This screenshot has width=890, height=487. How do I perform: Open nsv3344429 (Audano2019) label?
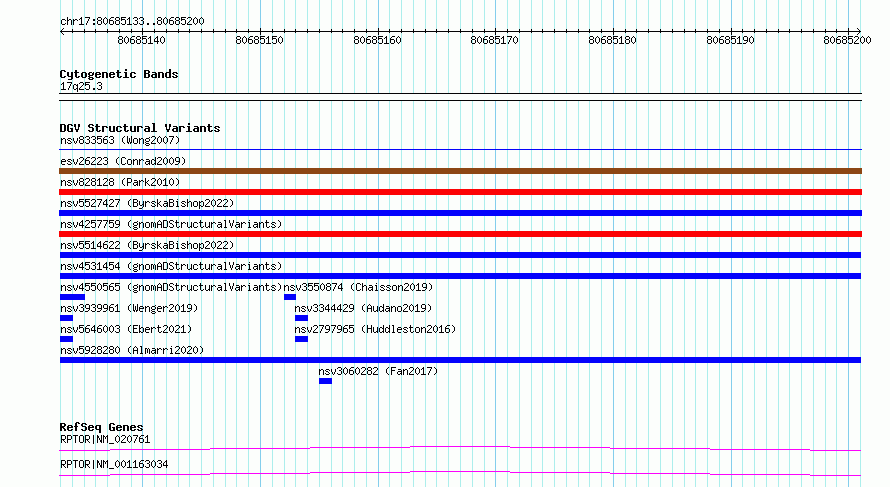(363, 308)
